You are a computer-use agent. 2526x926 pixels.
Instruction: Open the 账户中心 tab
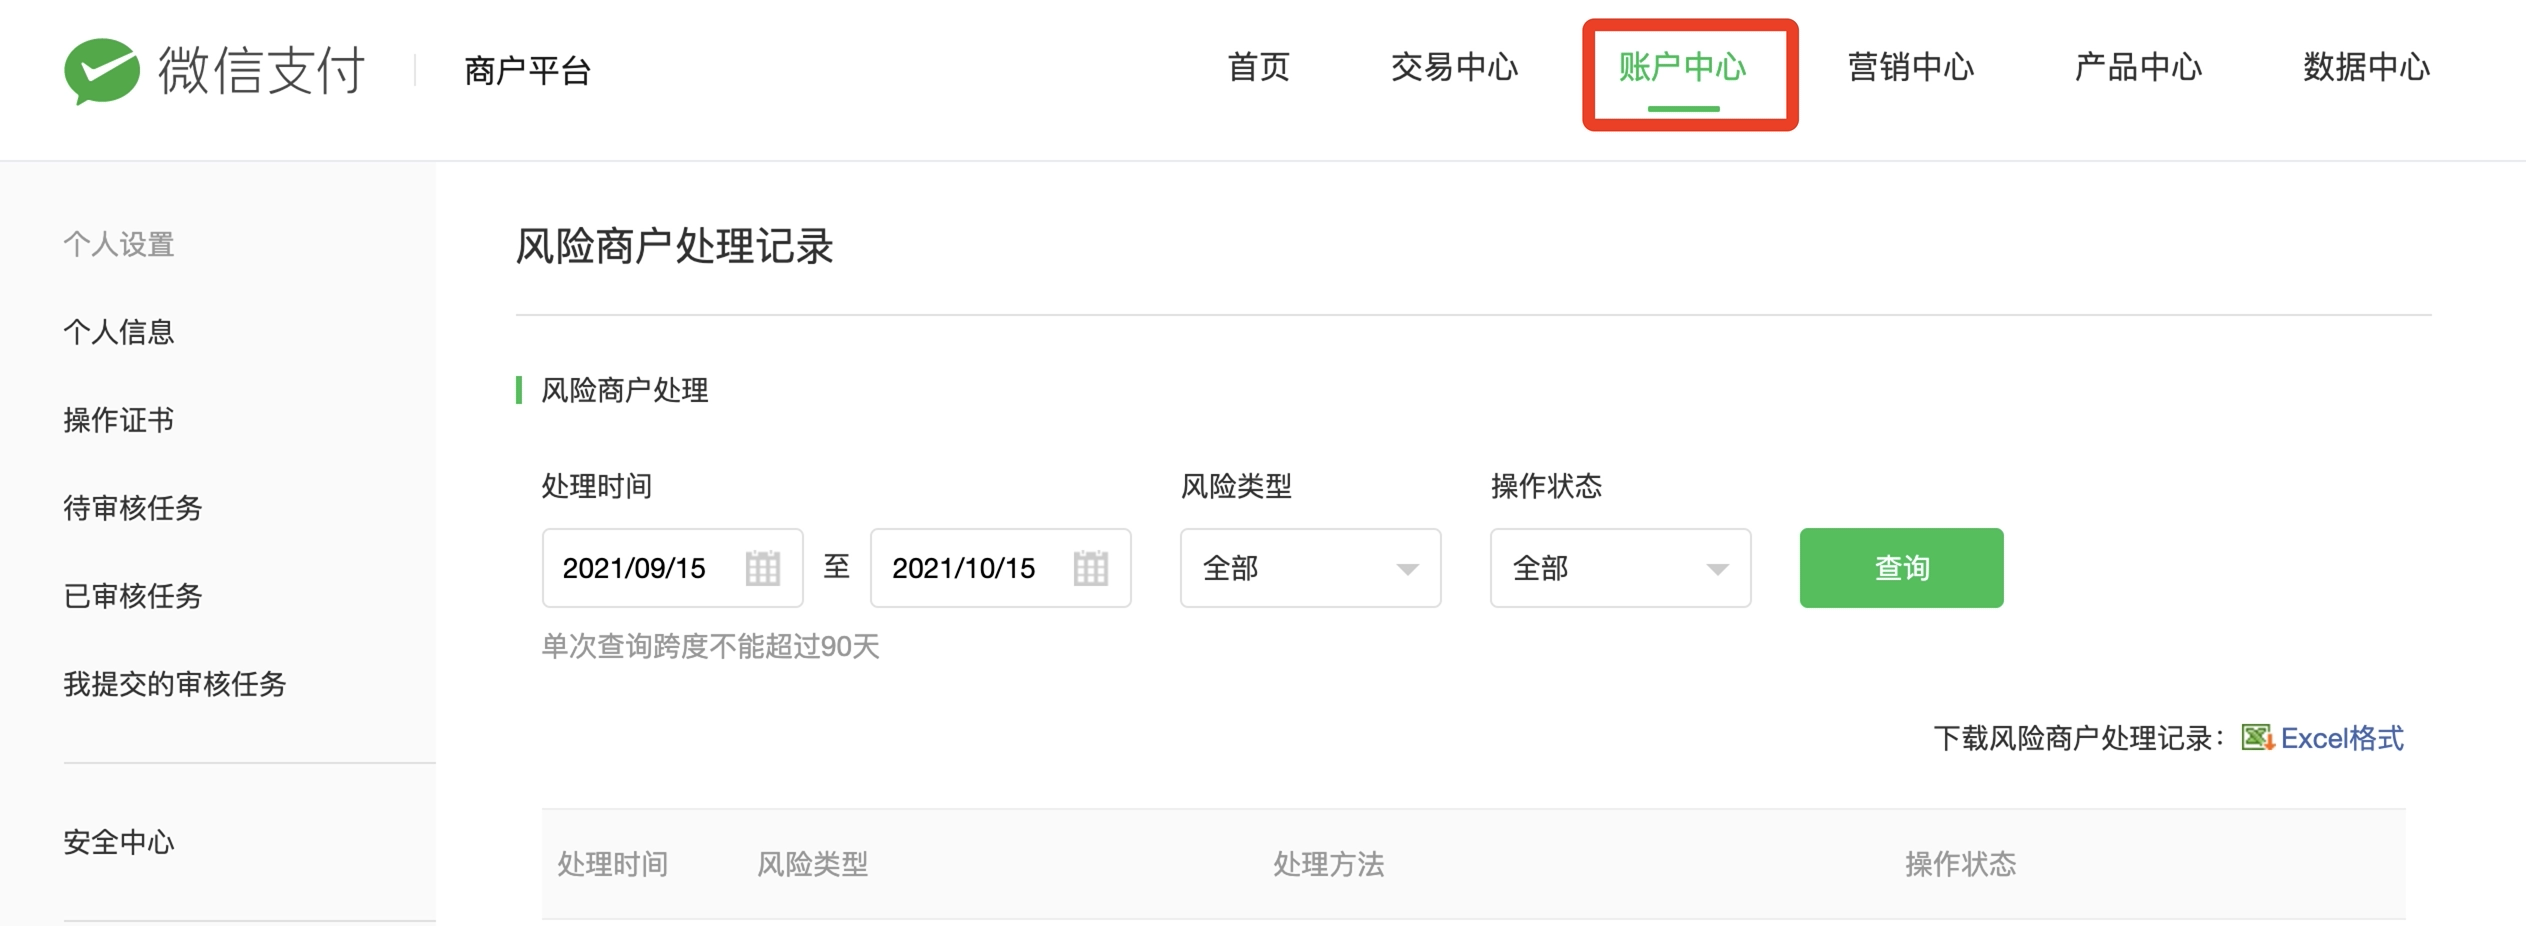(1683, 68)
